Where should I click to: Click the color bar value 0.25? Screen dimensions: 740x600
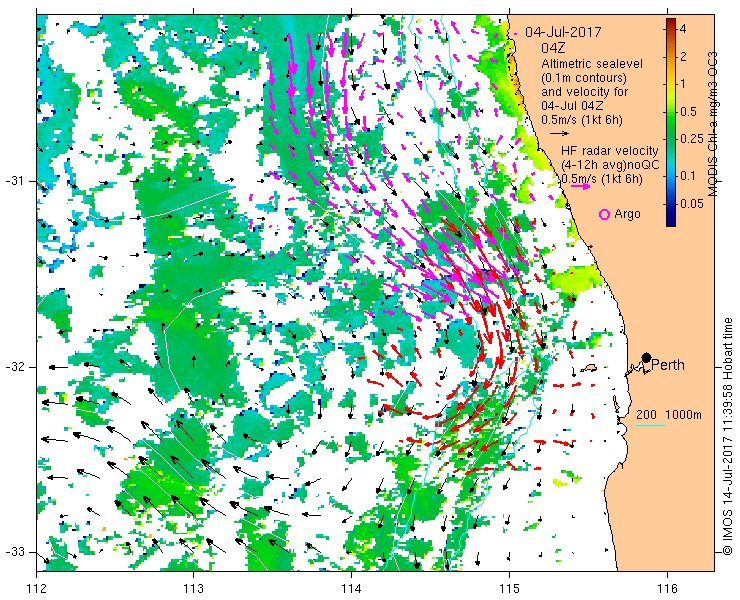point(691,139)
